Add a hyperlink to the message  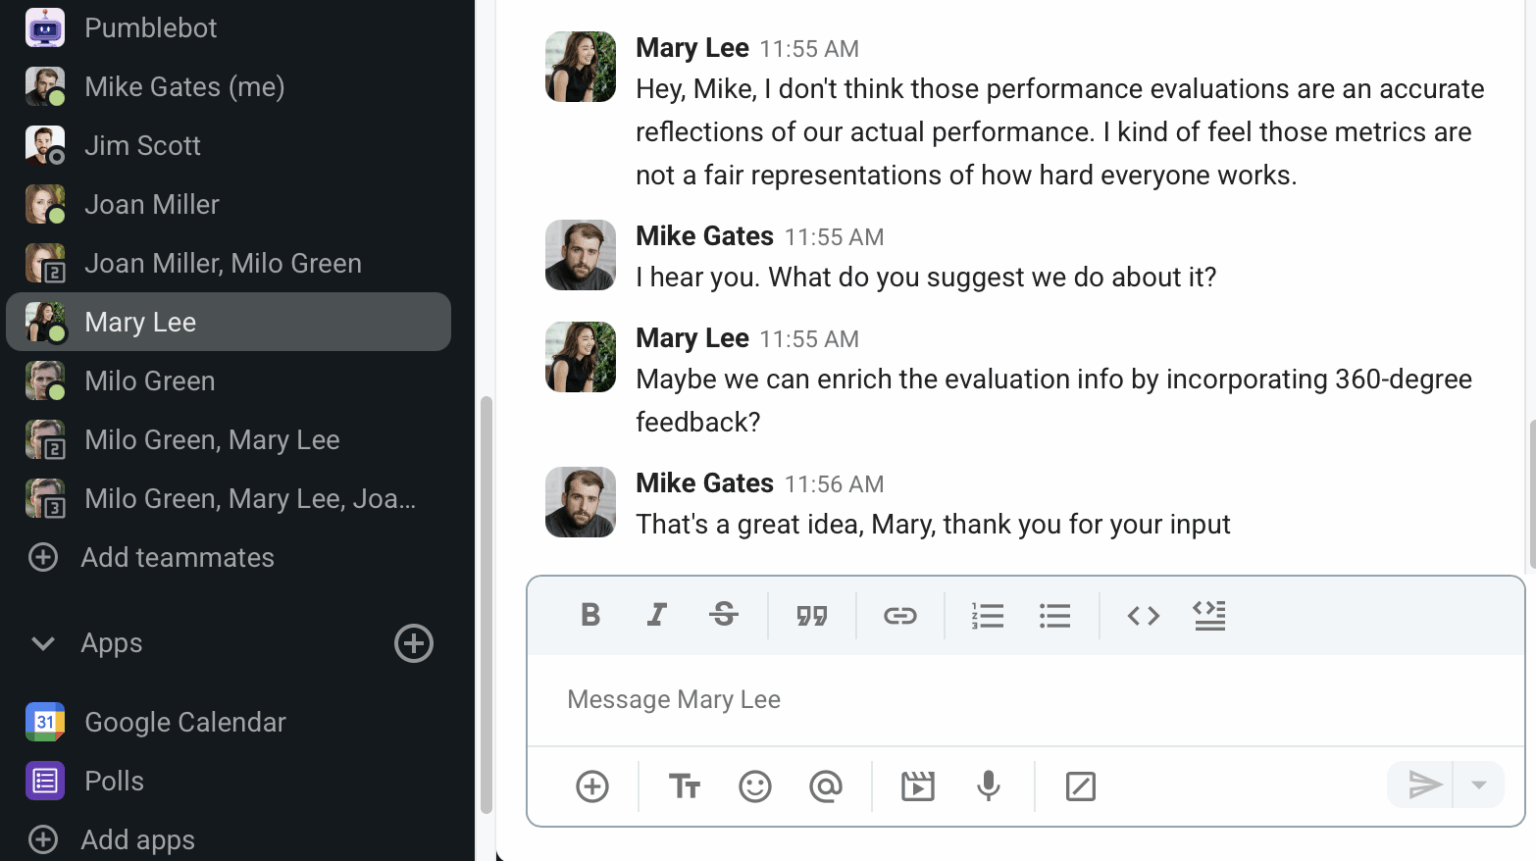pos(900,615)
